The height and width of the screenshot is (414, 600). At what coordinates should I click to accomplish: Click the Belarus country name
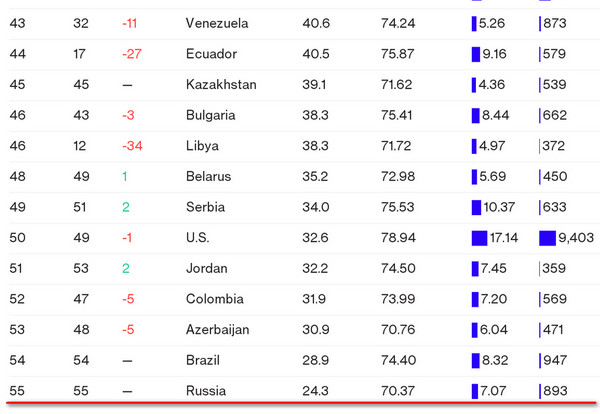pyautogui.click(x=208, y=177)
